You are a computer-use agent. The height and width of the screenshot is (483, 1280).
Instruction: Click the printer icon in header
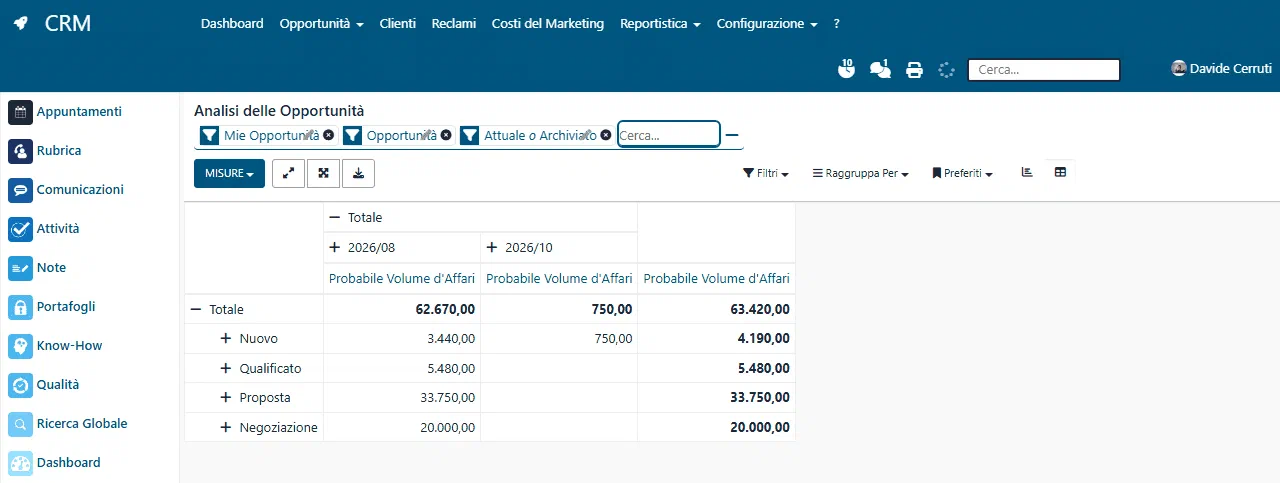(914, 70)
